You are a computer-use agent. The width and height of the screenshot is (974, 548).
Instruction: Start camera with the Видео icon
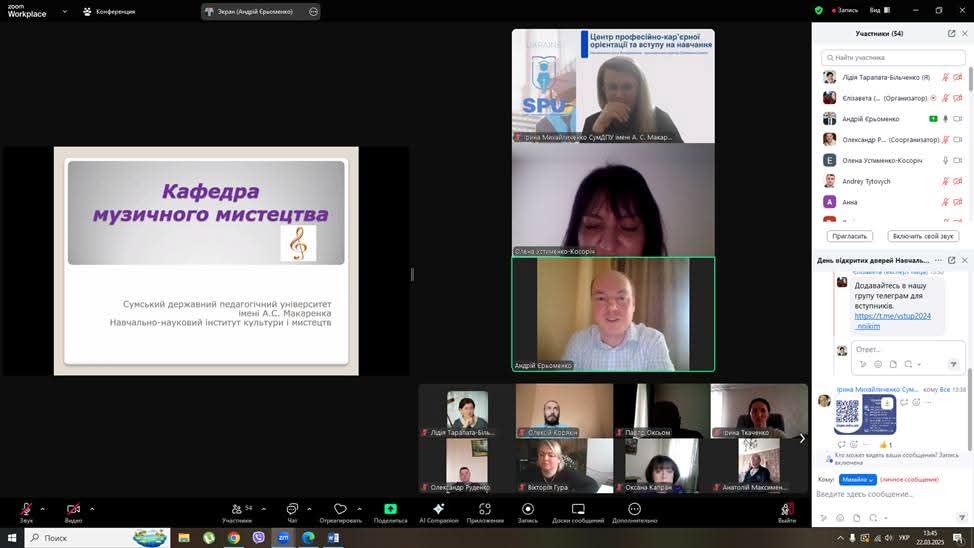pos(73,509)
